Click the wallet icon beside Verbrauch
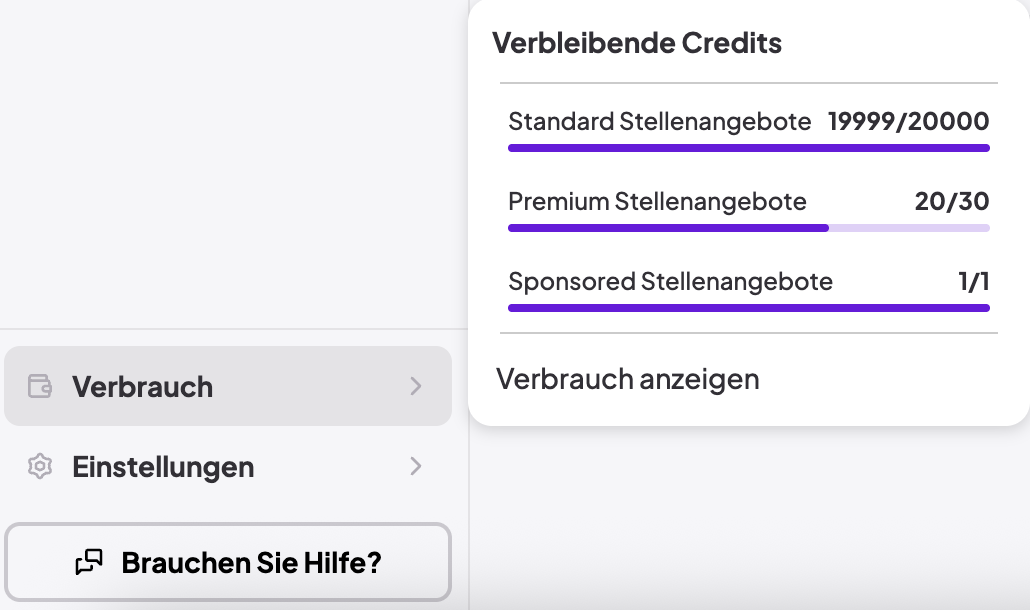 click(40, 386)
